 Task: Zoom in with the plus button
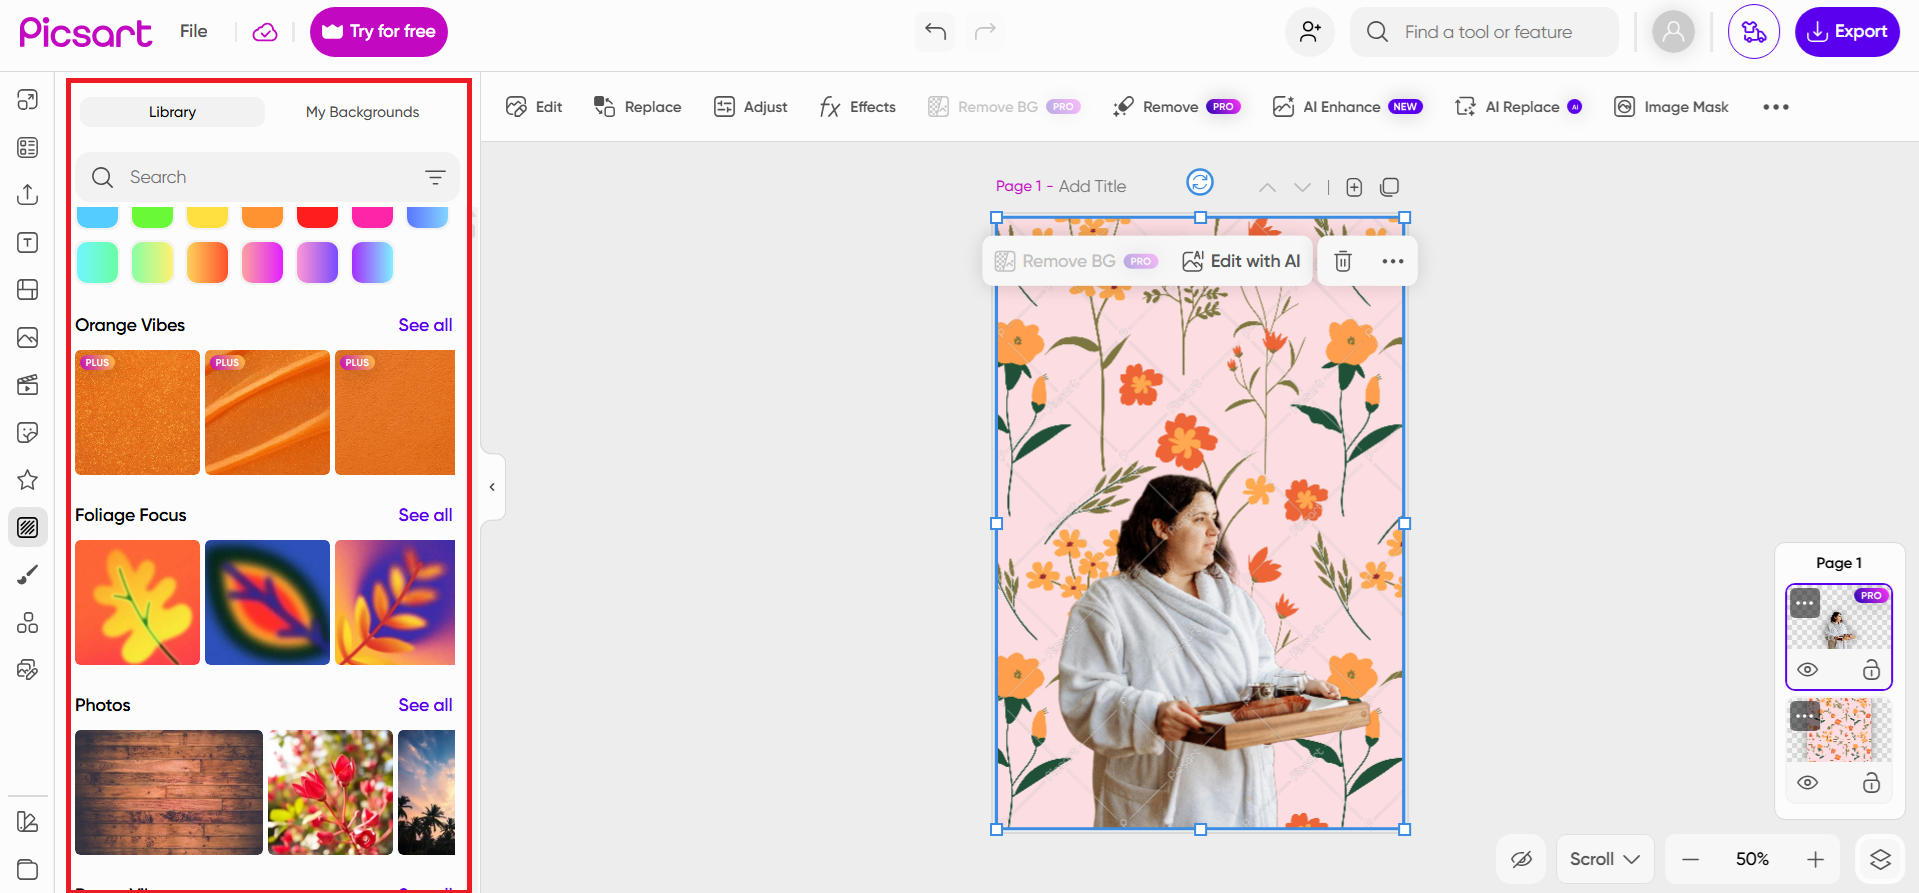pos(1815,859)
